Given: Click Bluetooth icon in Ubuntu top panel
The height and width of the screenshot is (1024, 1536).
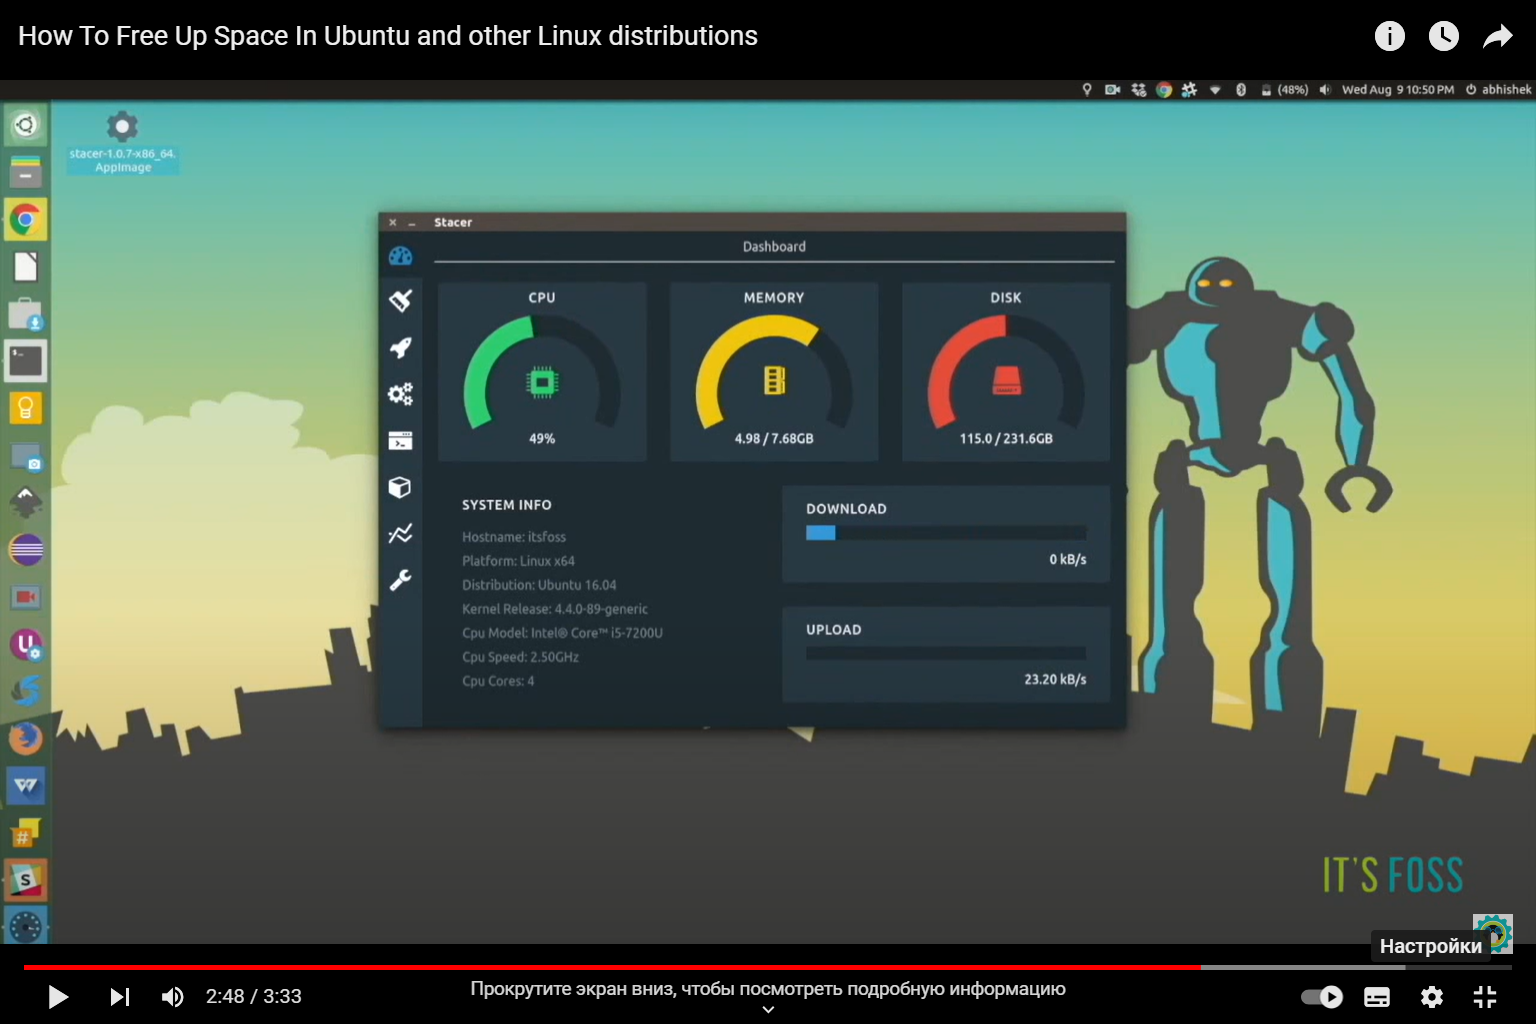Looking at the screenshot, I should pyautogui.click(x=1241, y=90).
